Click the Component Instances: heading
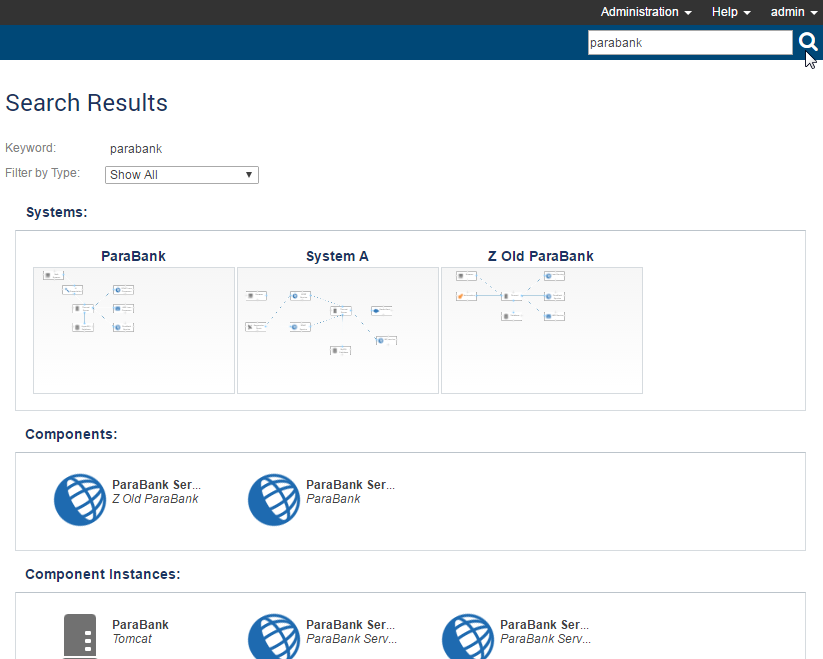The width and height of the screenshot is (823, 659). click(x=103, y=574)
